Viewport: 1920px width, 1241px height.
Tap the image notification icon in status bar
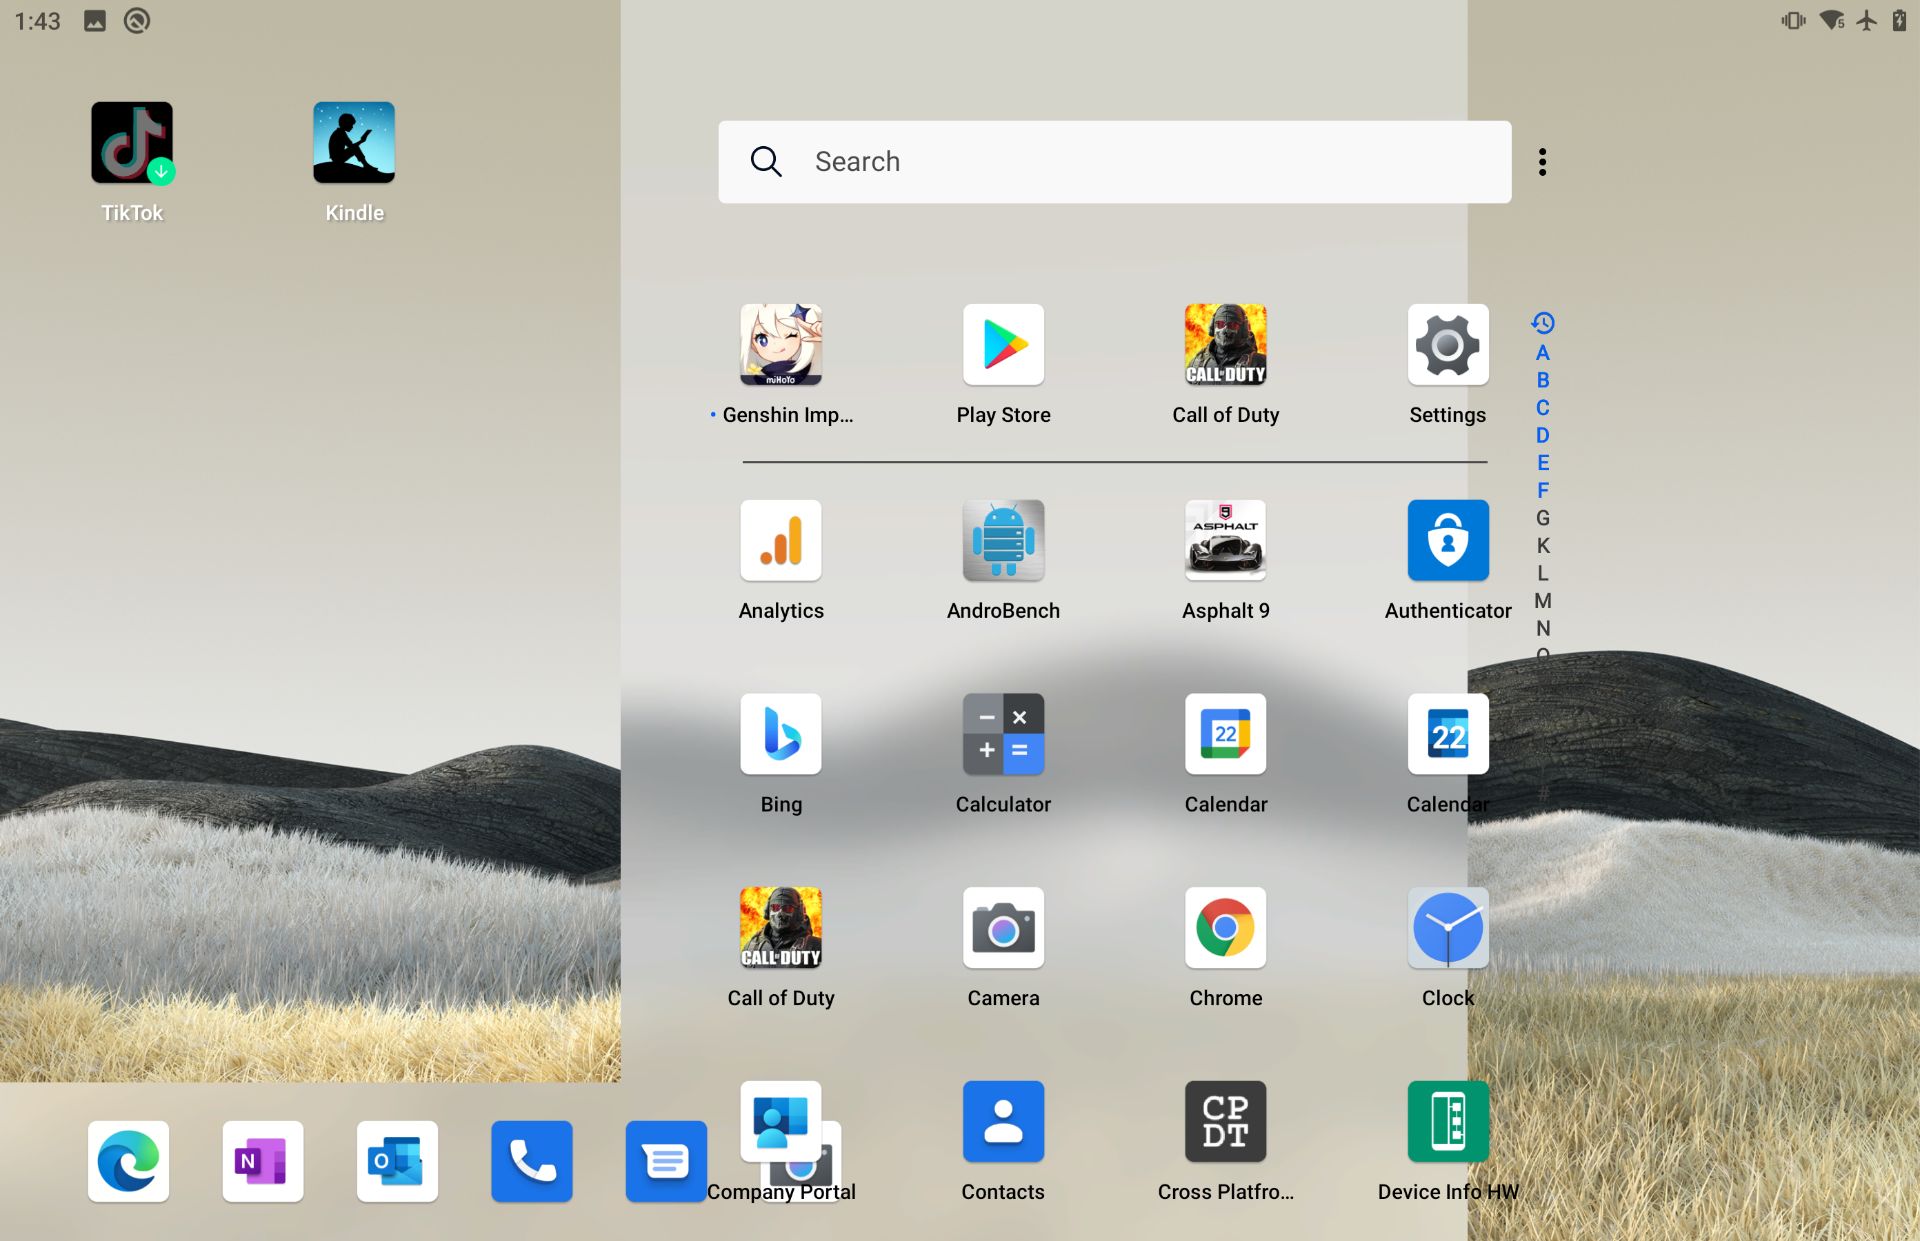(95, 21)
